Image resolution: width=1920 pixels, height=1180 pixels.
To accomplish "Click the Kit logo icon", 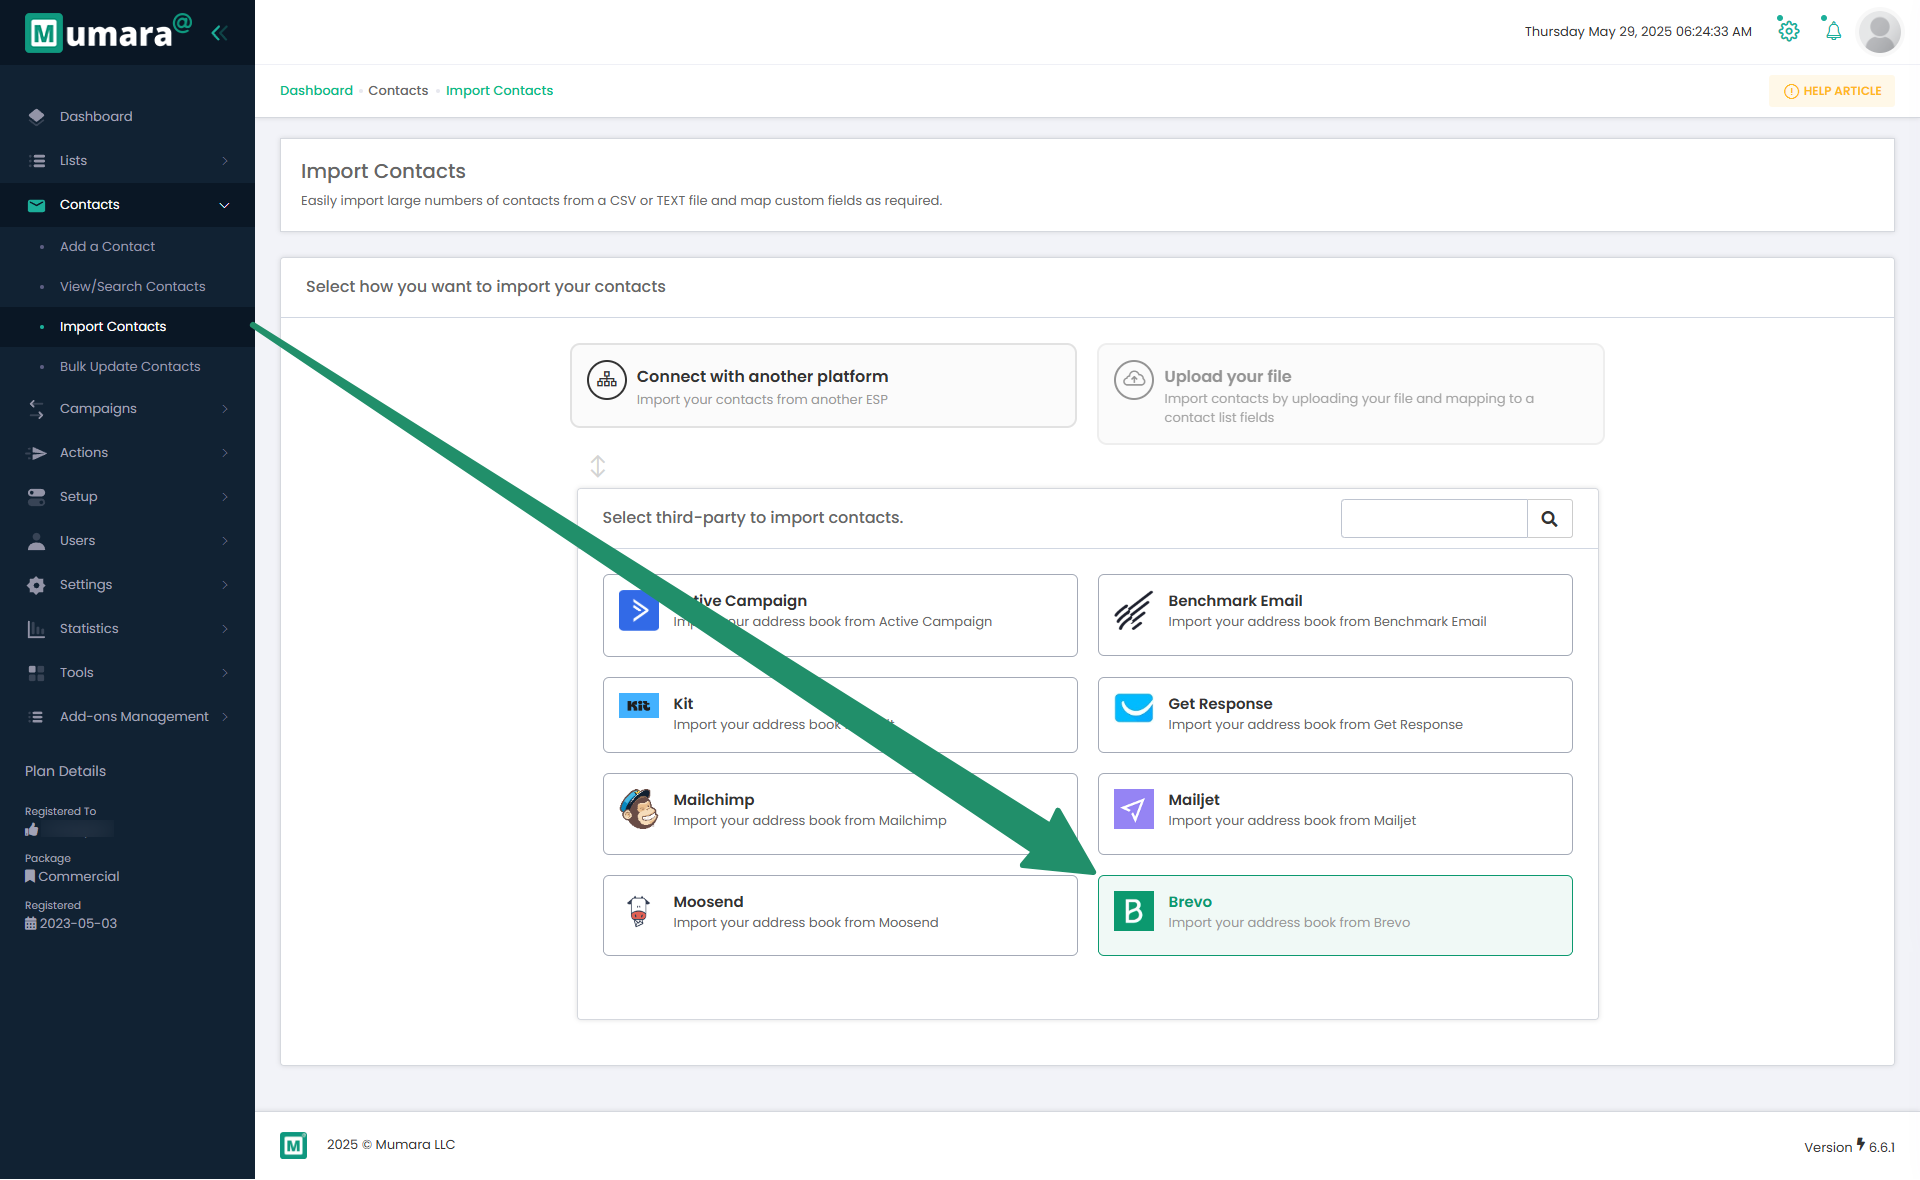I will pyautogui.click(x=639, y=706).
